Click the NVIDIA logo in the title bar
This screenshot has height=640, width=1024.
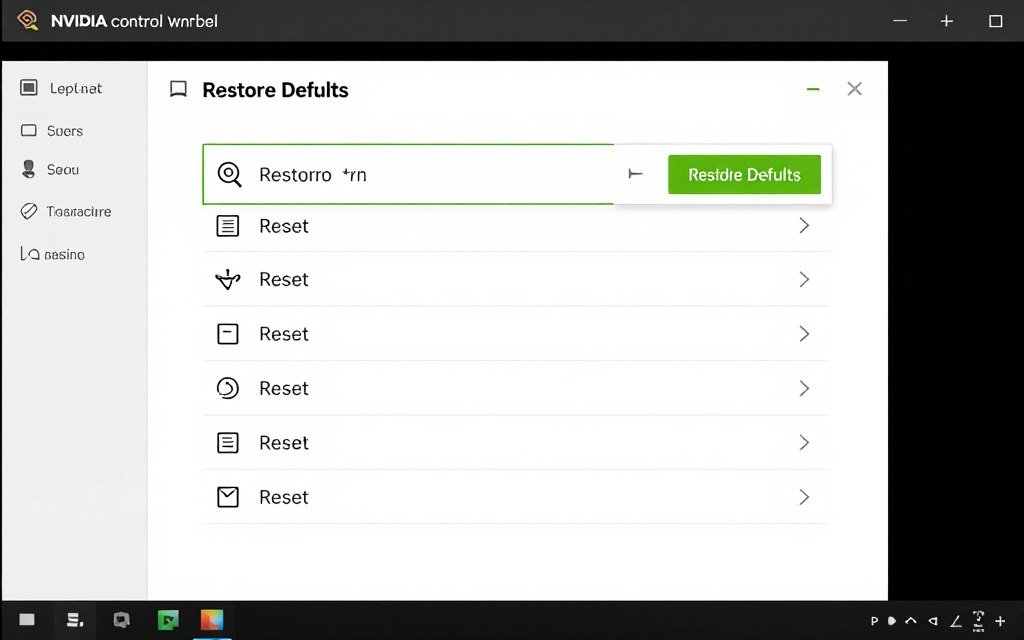(x=28, y=19)
